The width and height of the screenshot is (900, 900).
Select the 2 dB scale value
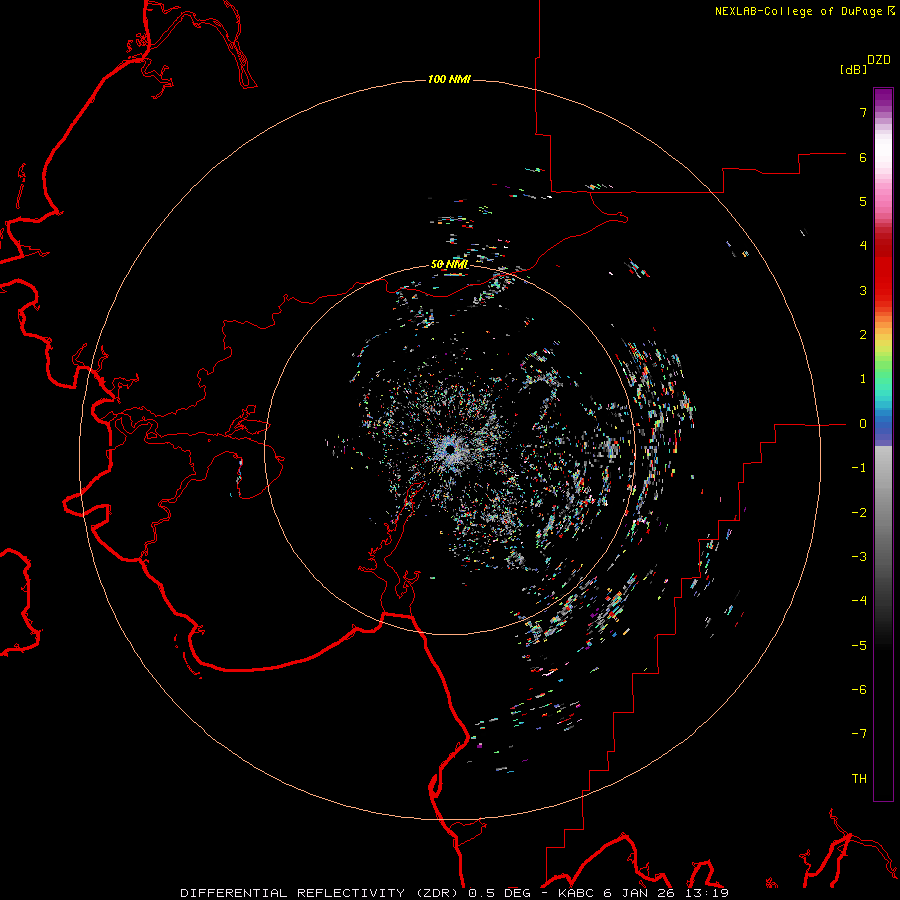pyautogui.click(x=863, y=335)
